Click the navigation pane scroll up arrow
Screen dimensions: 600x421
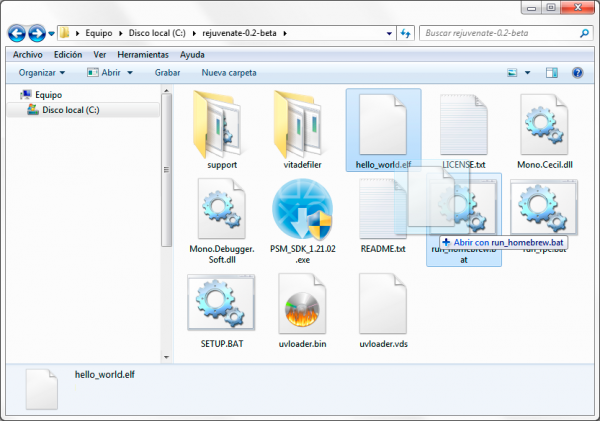[166, 90]
